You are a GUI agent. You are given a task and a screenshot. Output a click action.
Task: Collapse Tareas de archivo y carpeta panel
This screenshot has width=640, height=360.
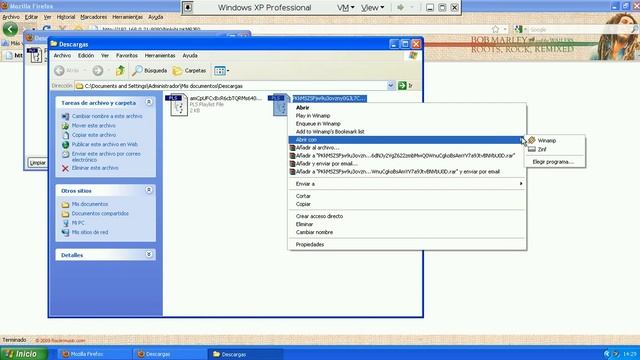click(149, 102)
